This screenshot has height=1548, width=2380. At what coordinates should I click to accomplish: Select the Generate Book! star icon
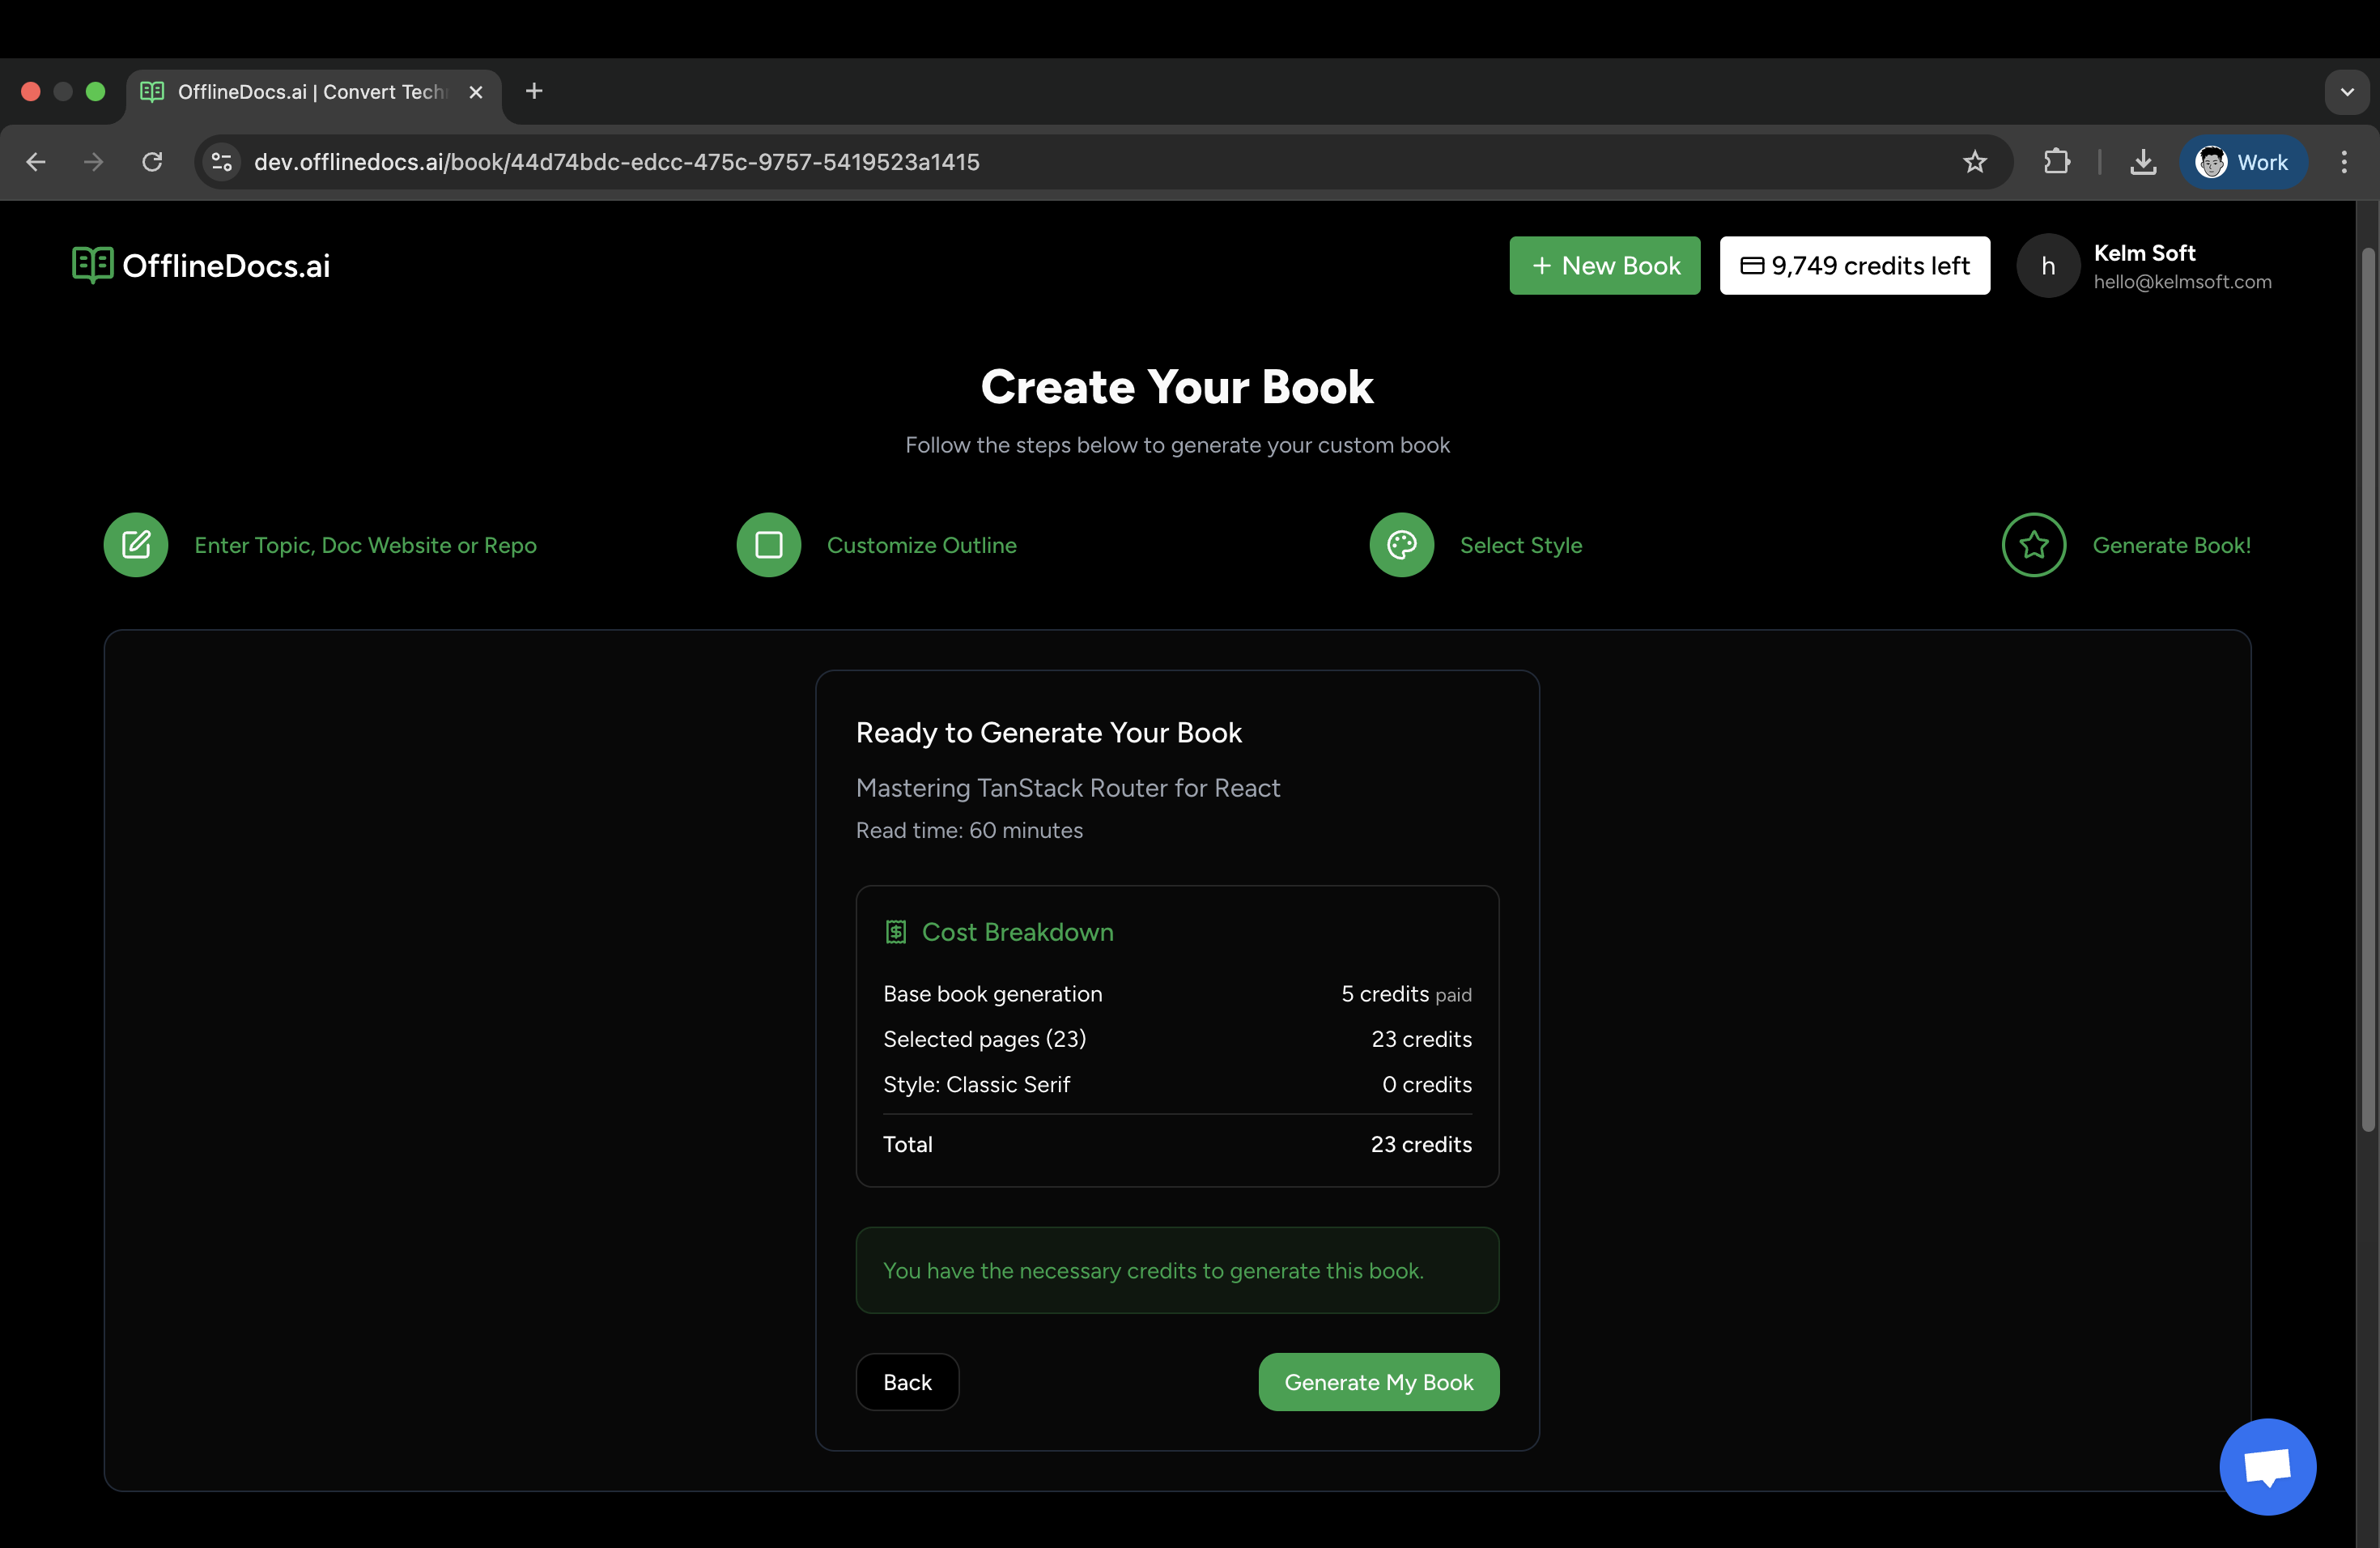tap(2035, 545)
